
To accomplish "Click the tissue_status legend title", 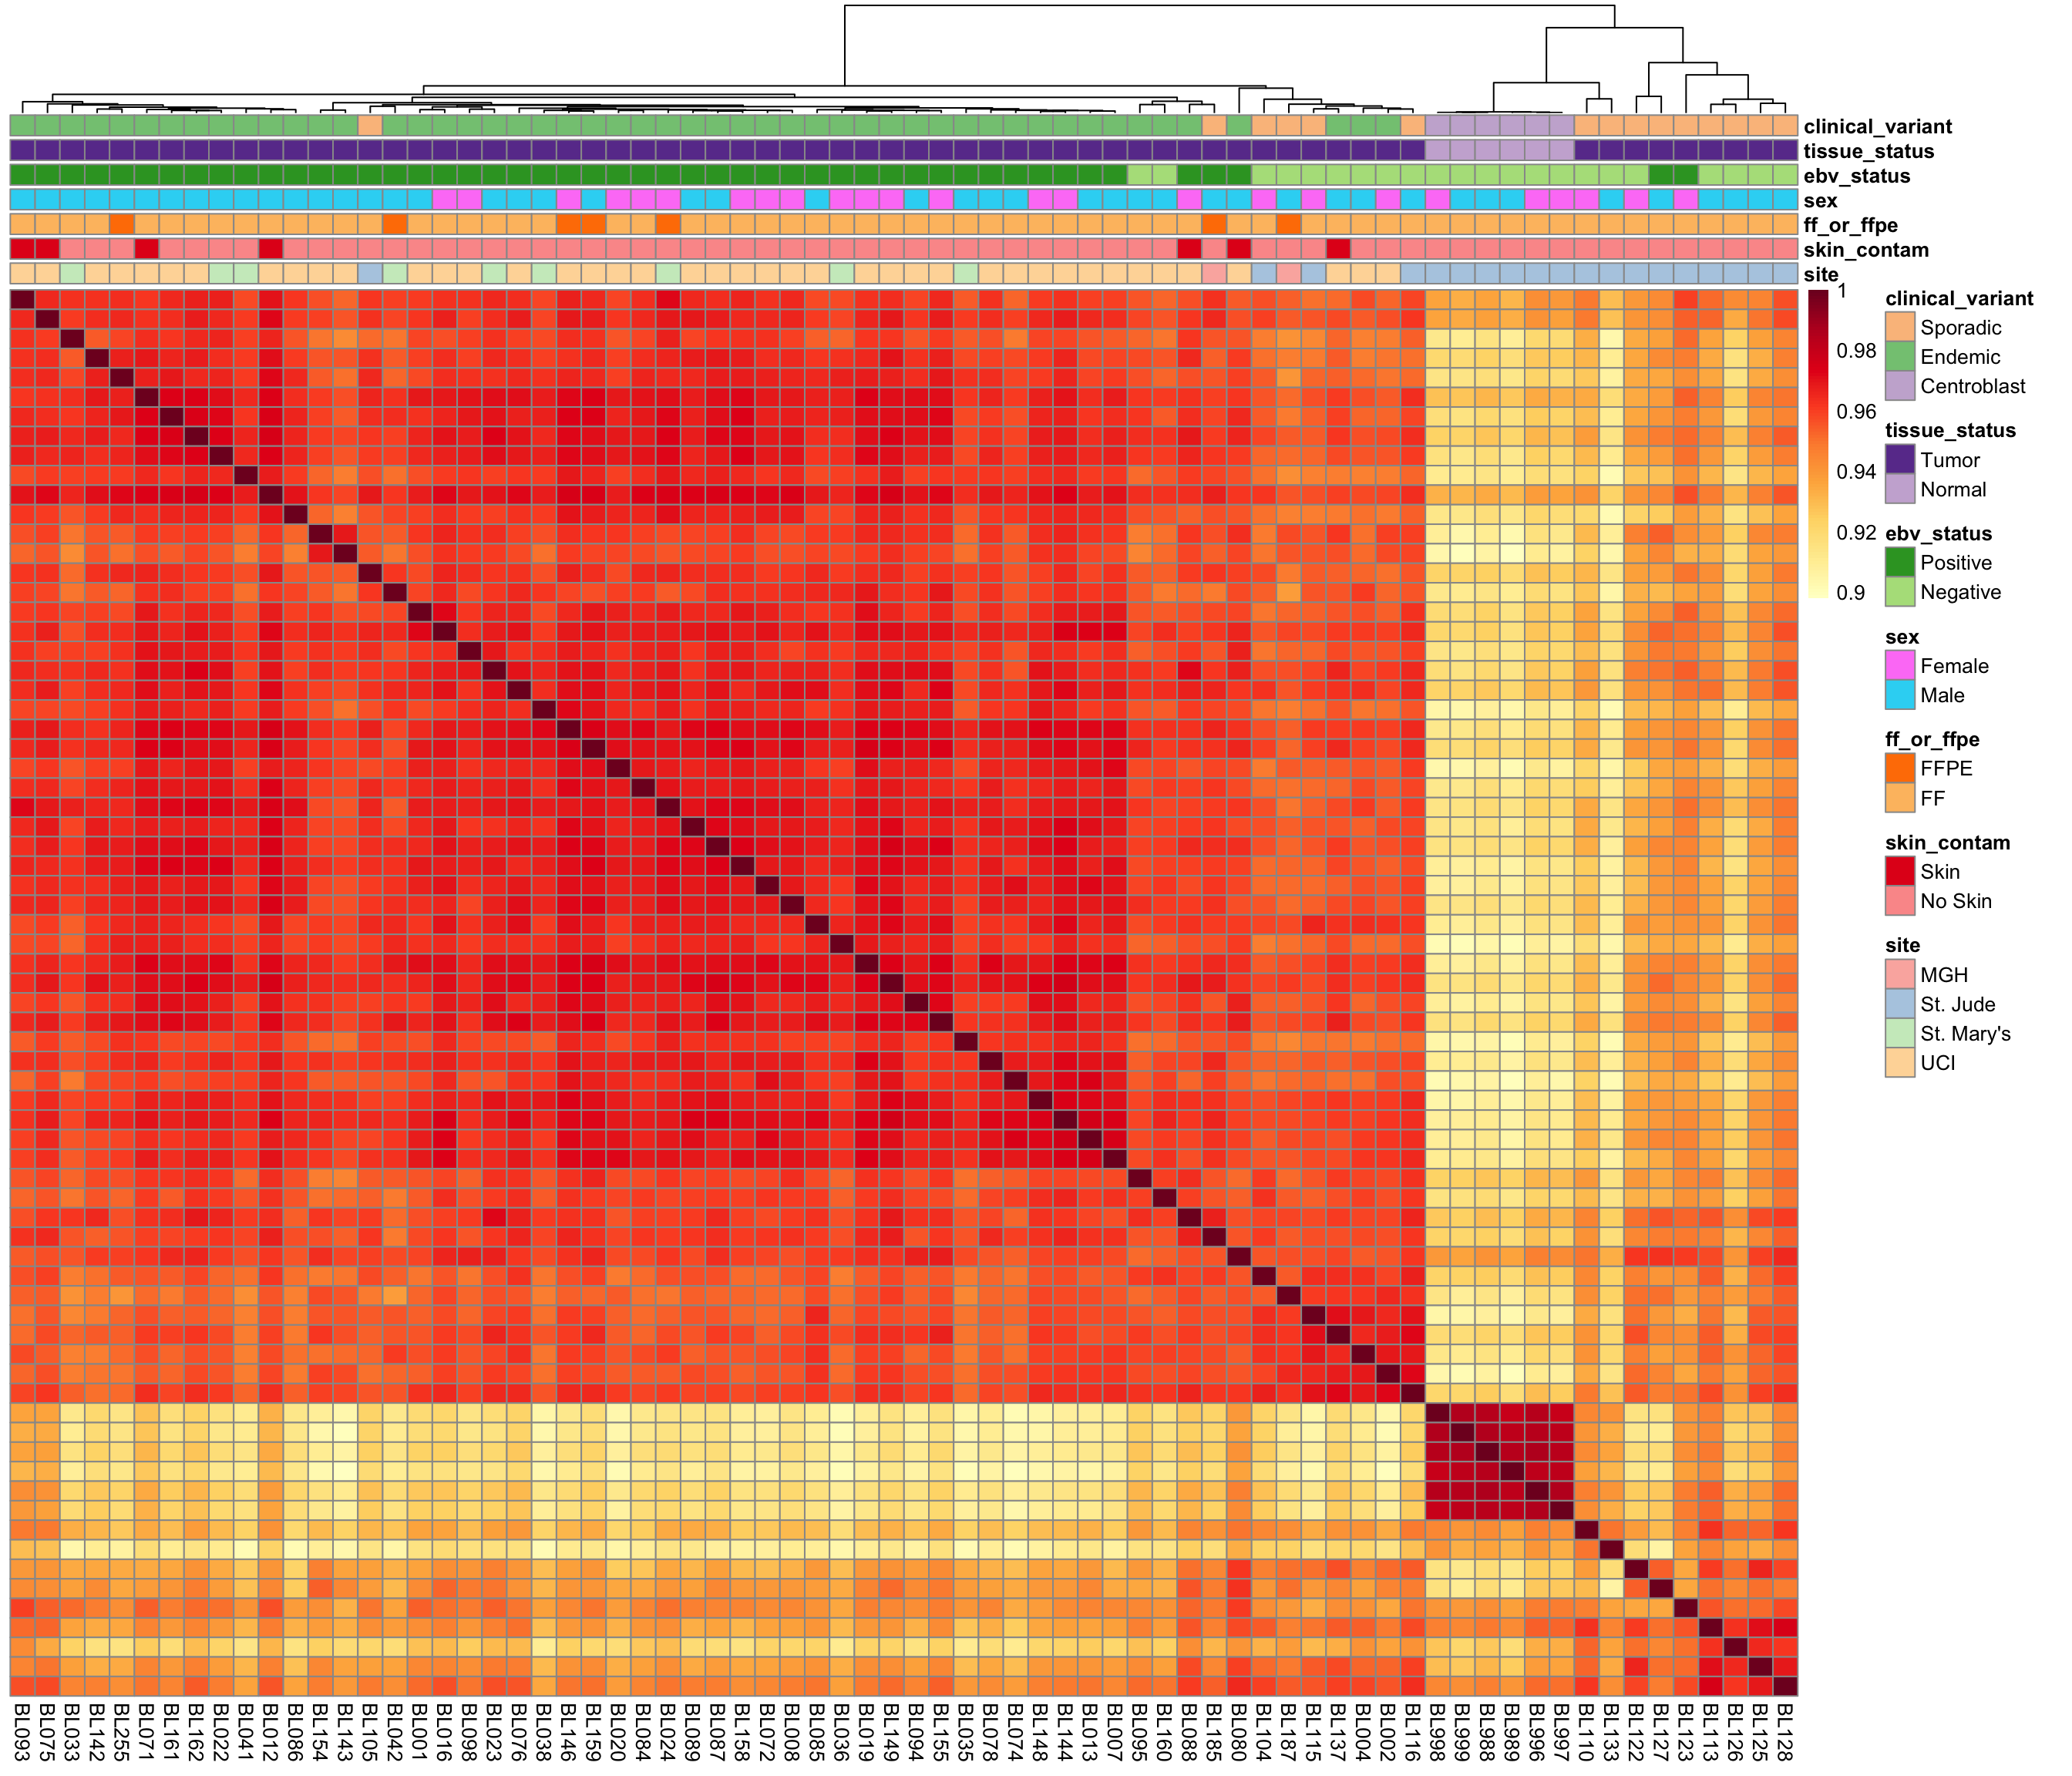I will 1951,431.
